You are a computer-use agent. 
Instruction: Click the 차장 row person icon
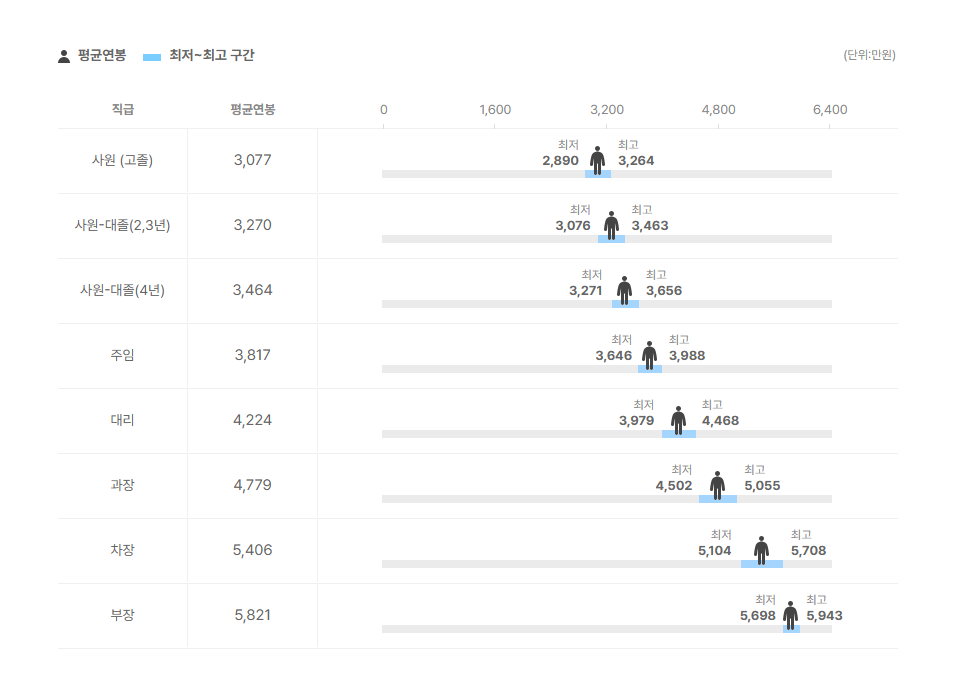pos(762,550)
